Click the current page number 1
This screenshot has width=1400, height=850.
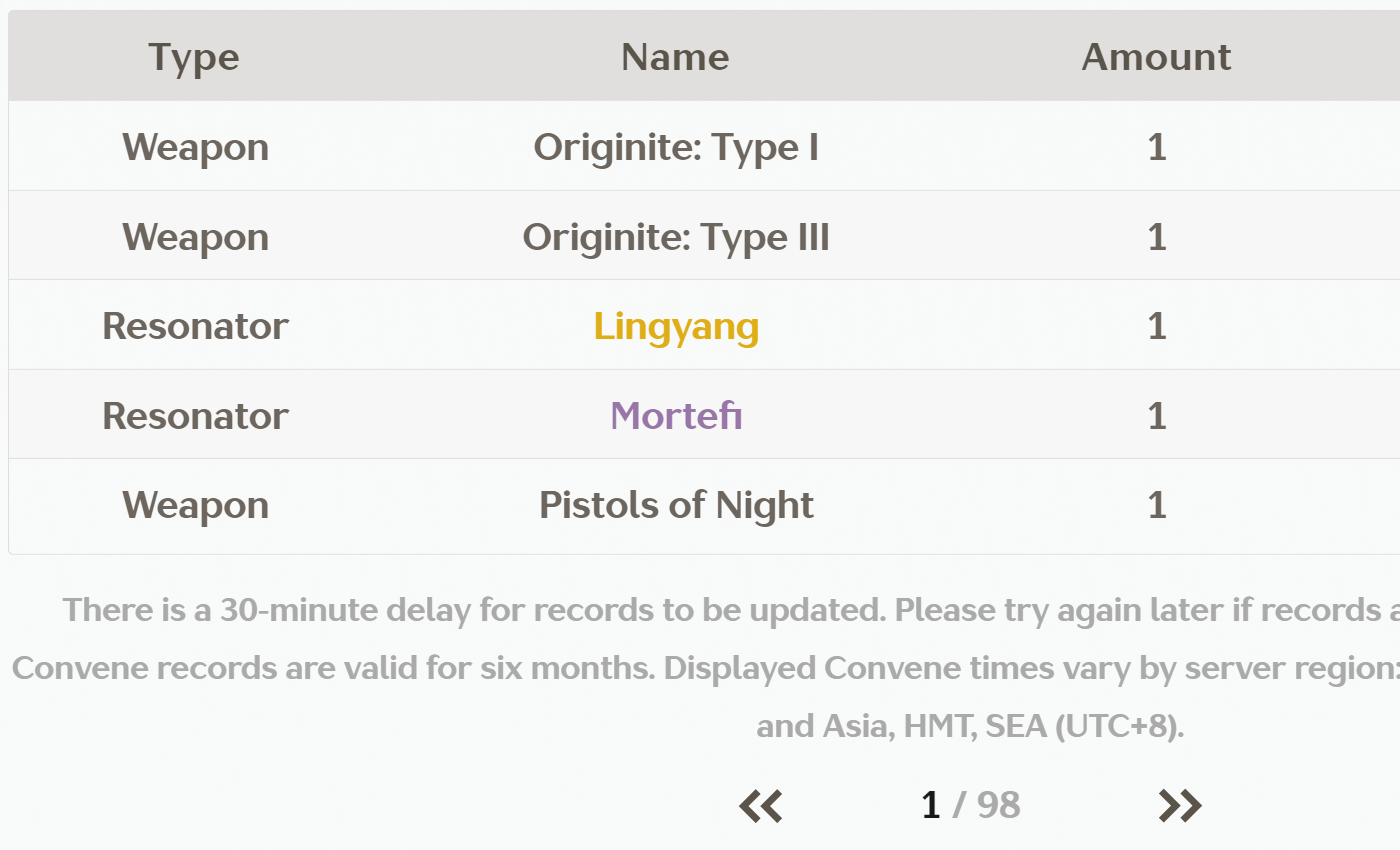(x=930, y=805)
